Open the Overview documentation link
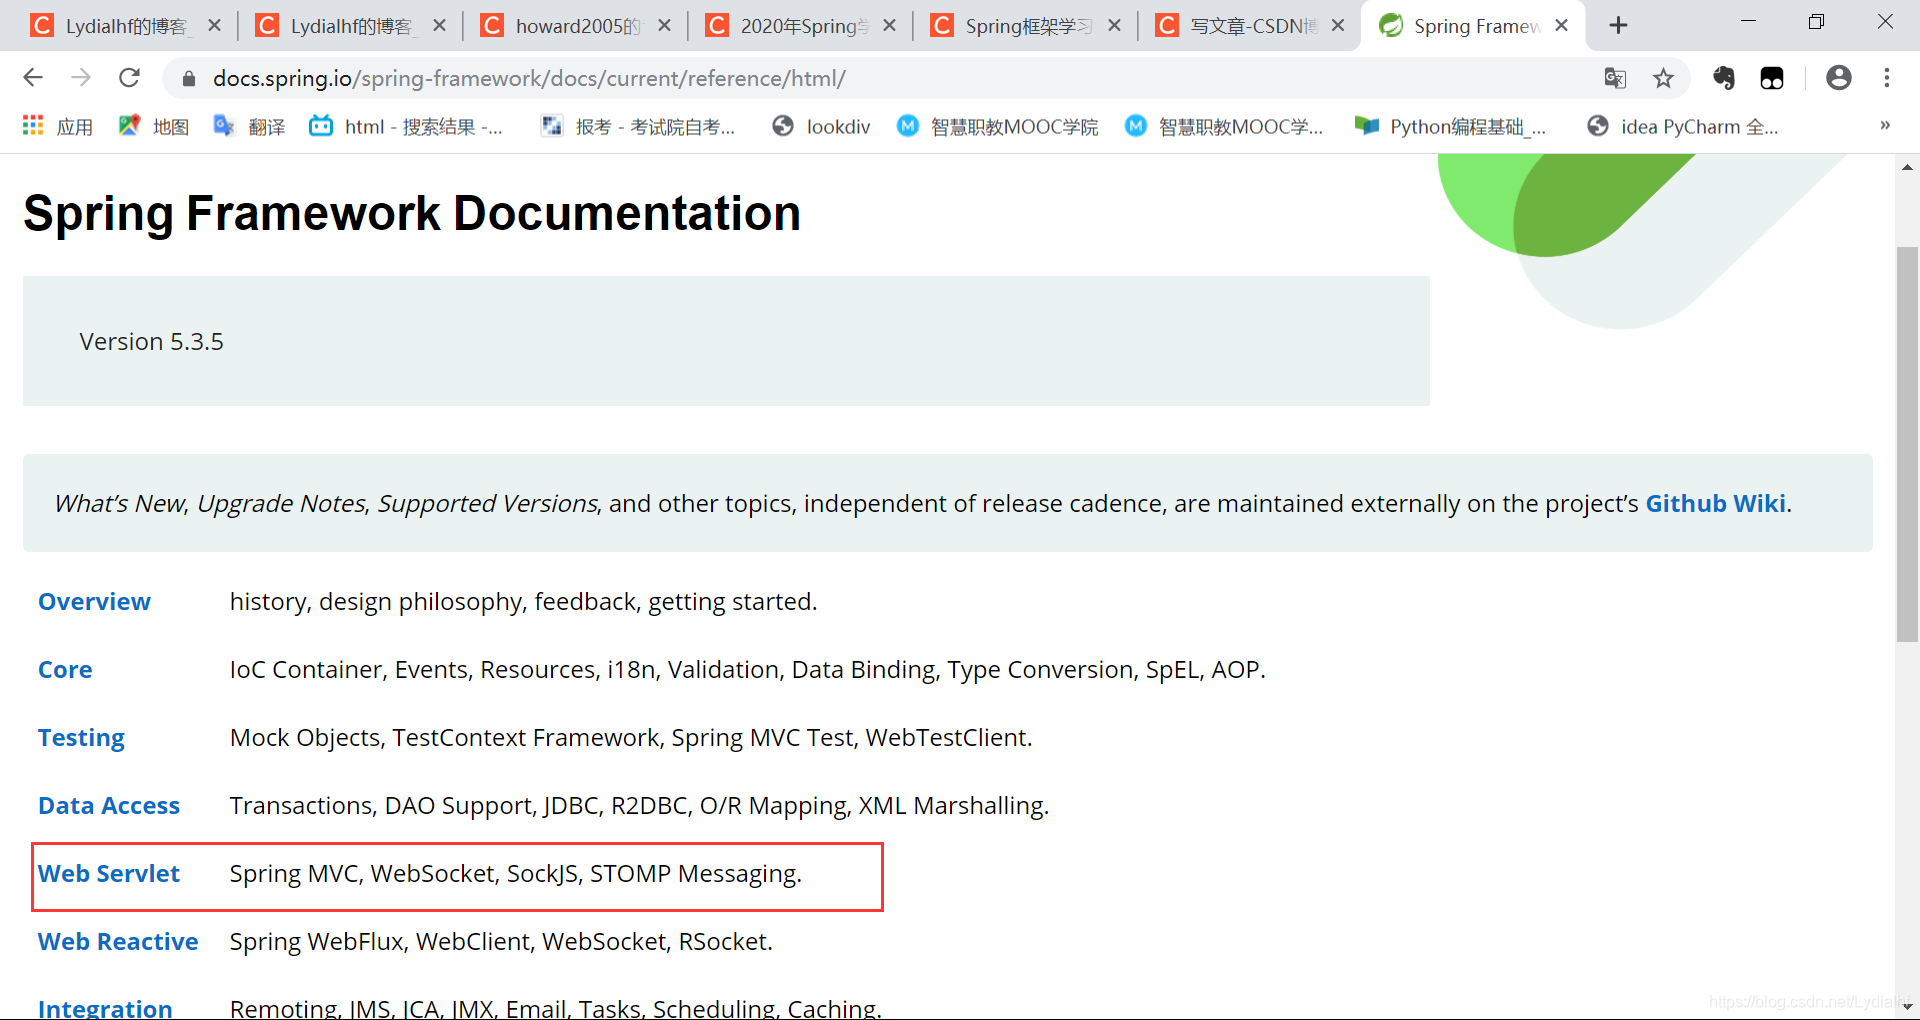The width and height of the screenshot is (1920, 1020). pos(94,602)
